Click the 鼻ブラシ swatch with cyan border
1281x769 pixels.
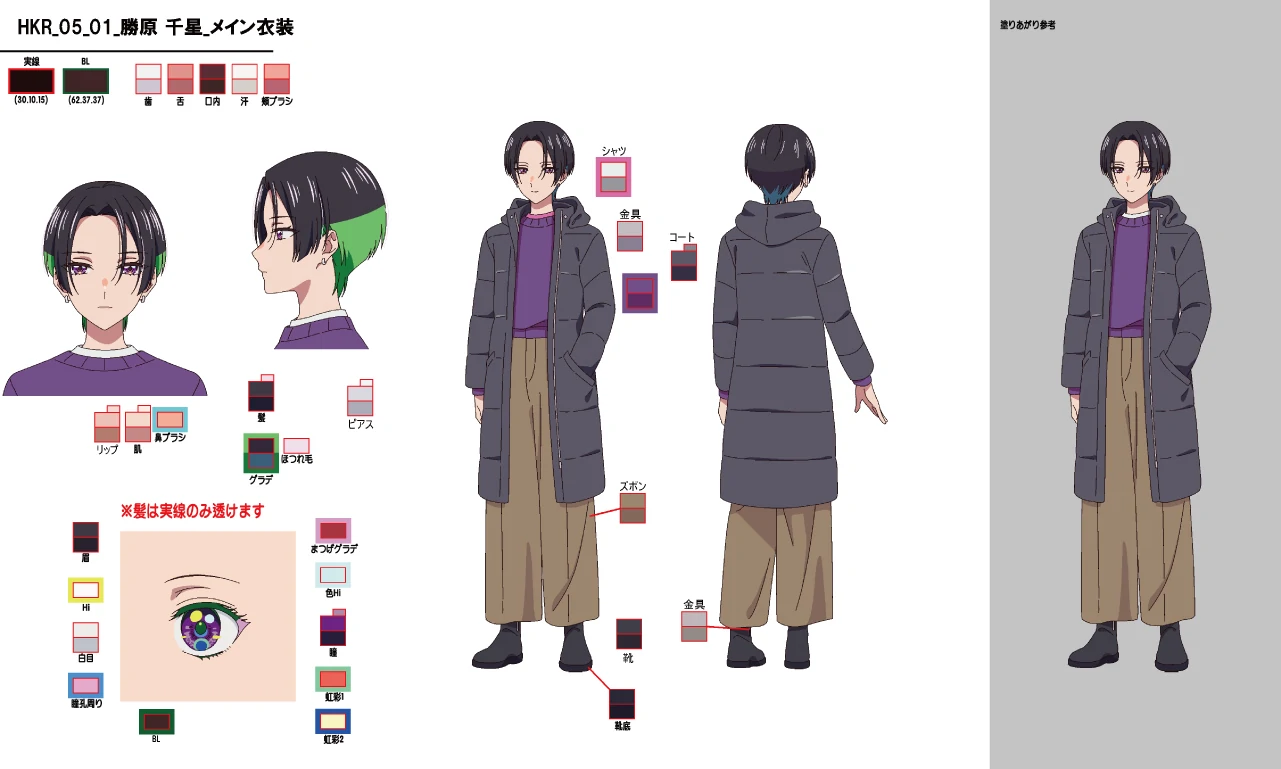tap(169, 419)
